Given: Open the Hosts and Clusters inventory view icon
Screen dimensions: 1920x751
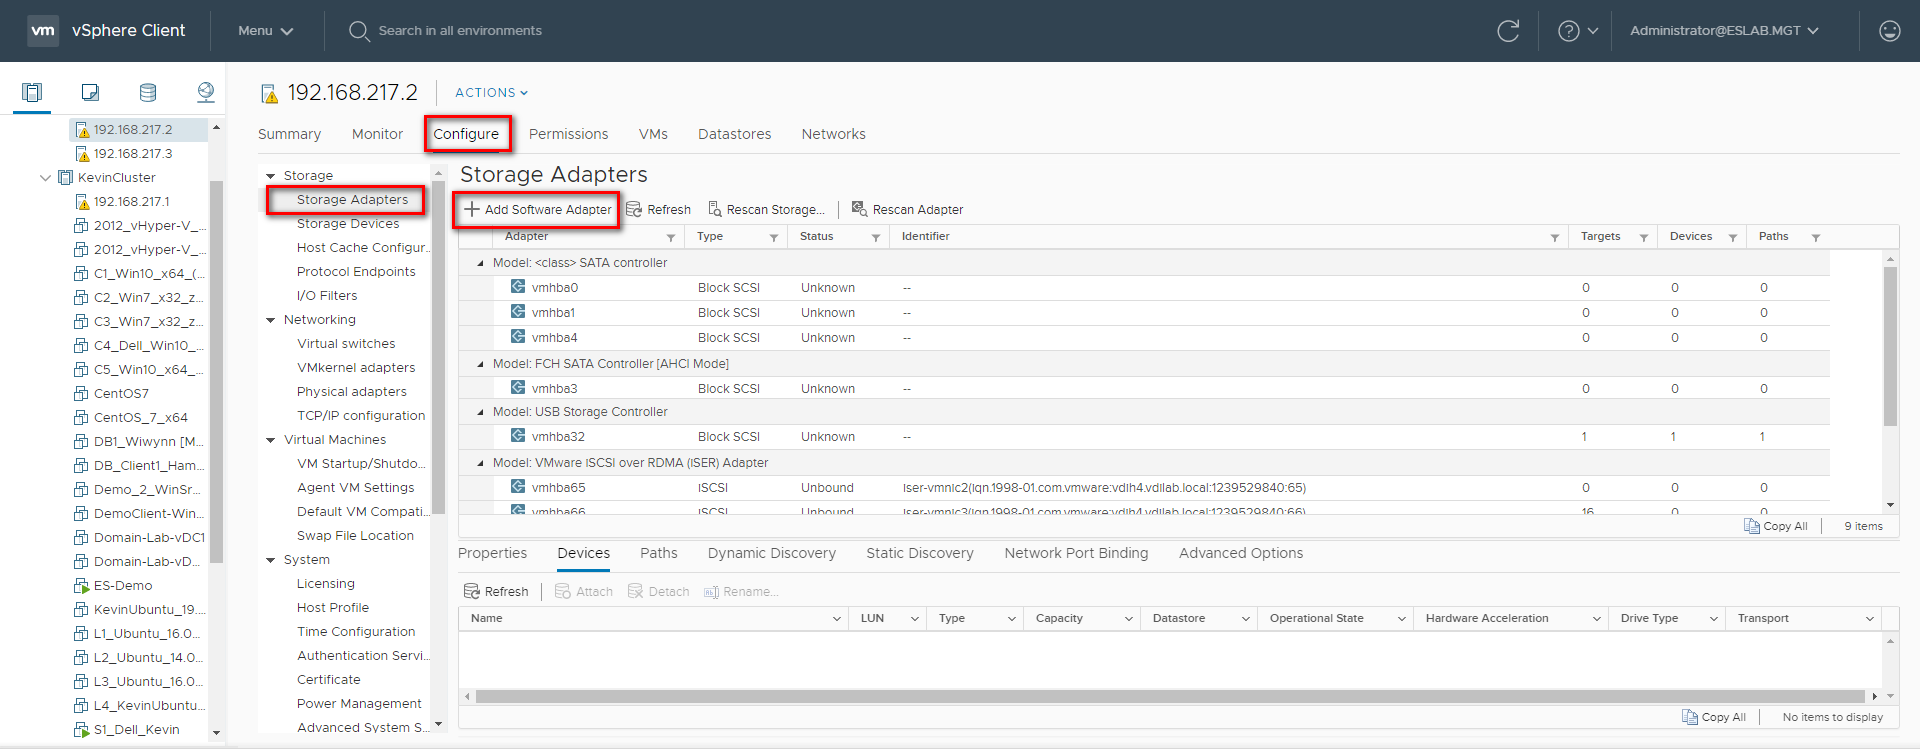Looking at the screenshot, I should point(32,93).
